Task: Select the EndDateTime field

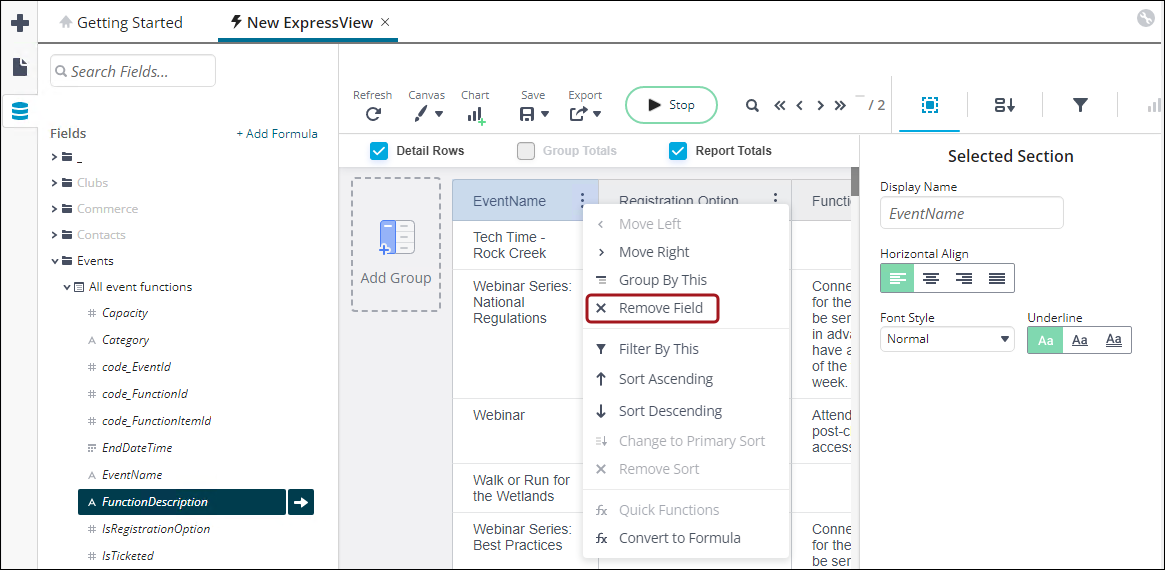Action: coord(137,448)
